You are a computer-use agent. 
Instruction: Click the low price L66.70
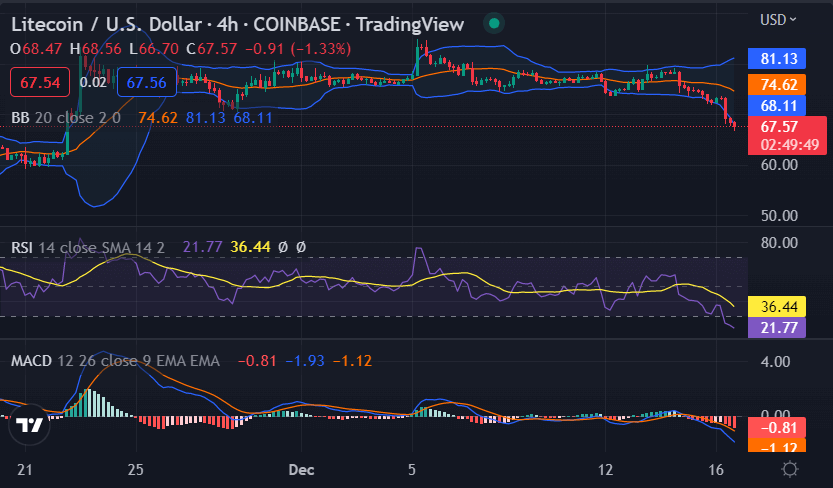tap(154, 49)
